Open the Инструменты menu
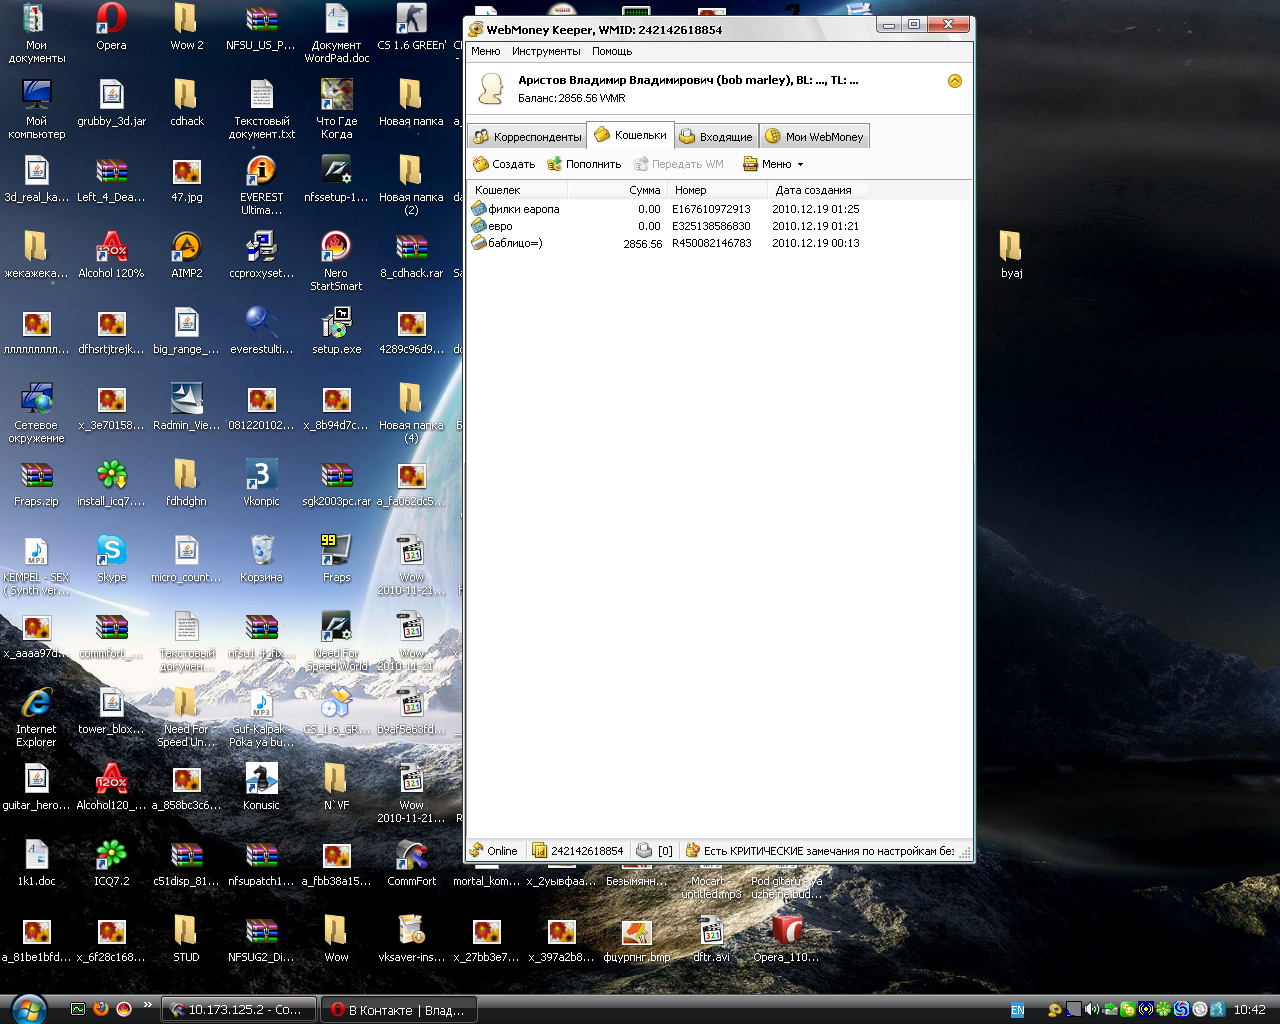Screen dimensions: 1280x1024 (546, 51)
